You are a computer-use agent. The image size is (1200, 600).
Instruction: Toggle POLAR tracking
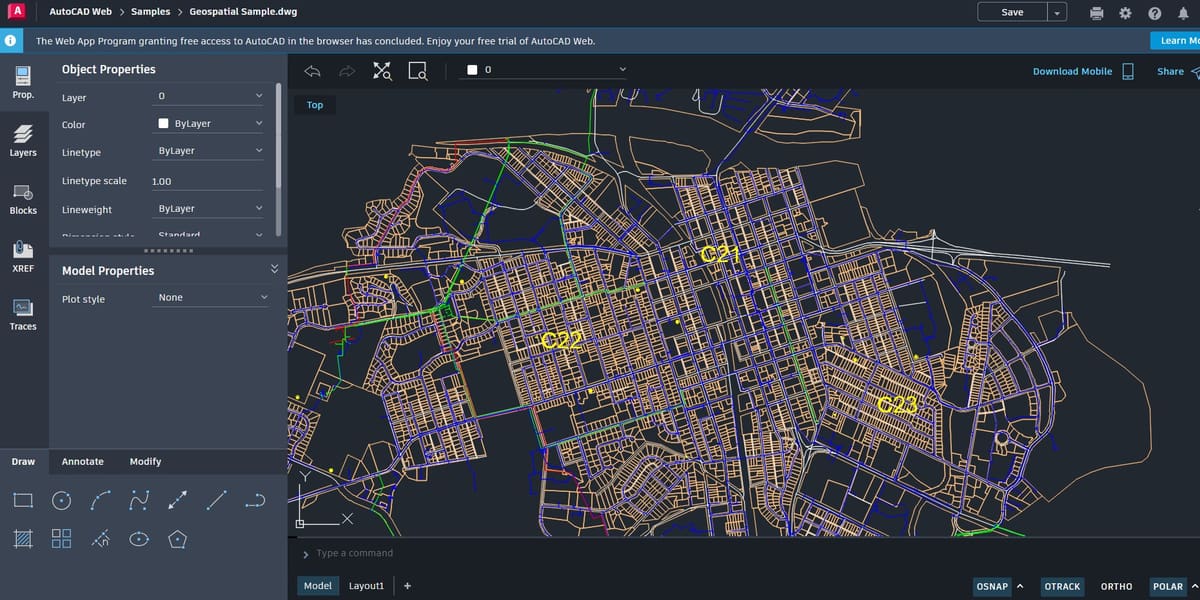[x=1168, y=586]
